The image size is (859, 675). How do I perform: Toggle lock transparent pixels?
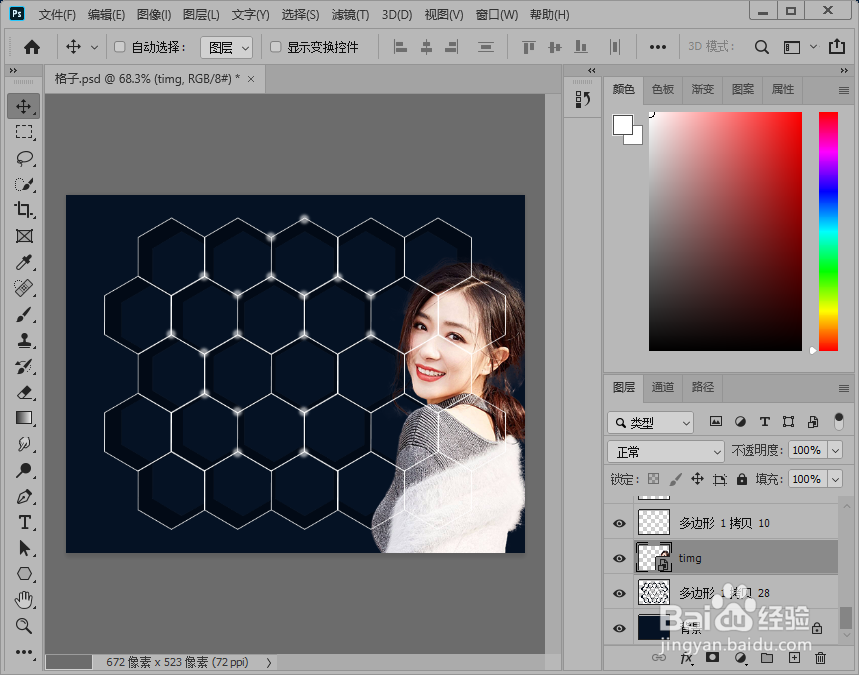(x=653, y=479)
